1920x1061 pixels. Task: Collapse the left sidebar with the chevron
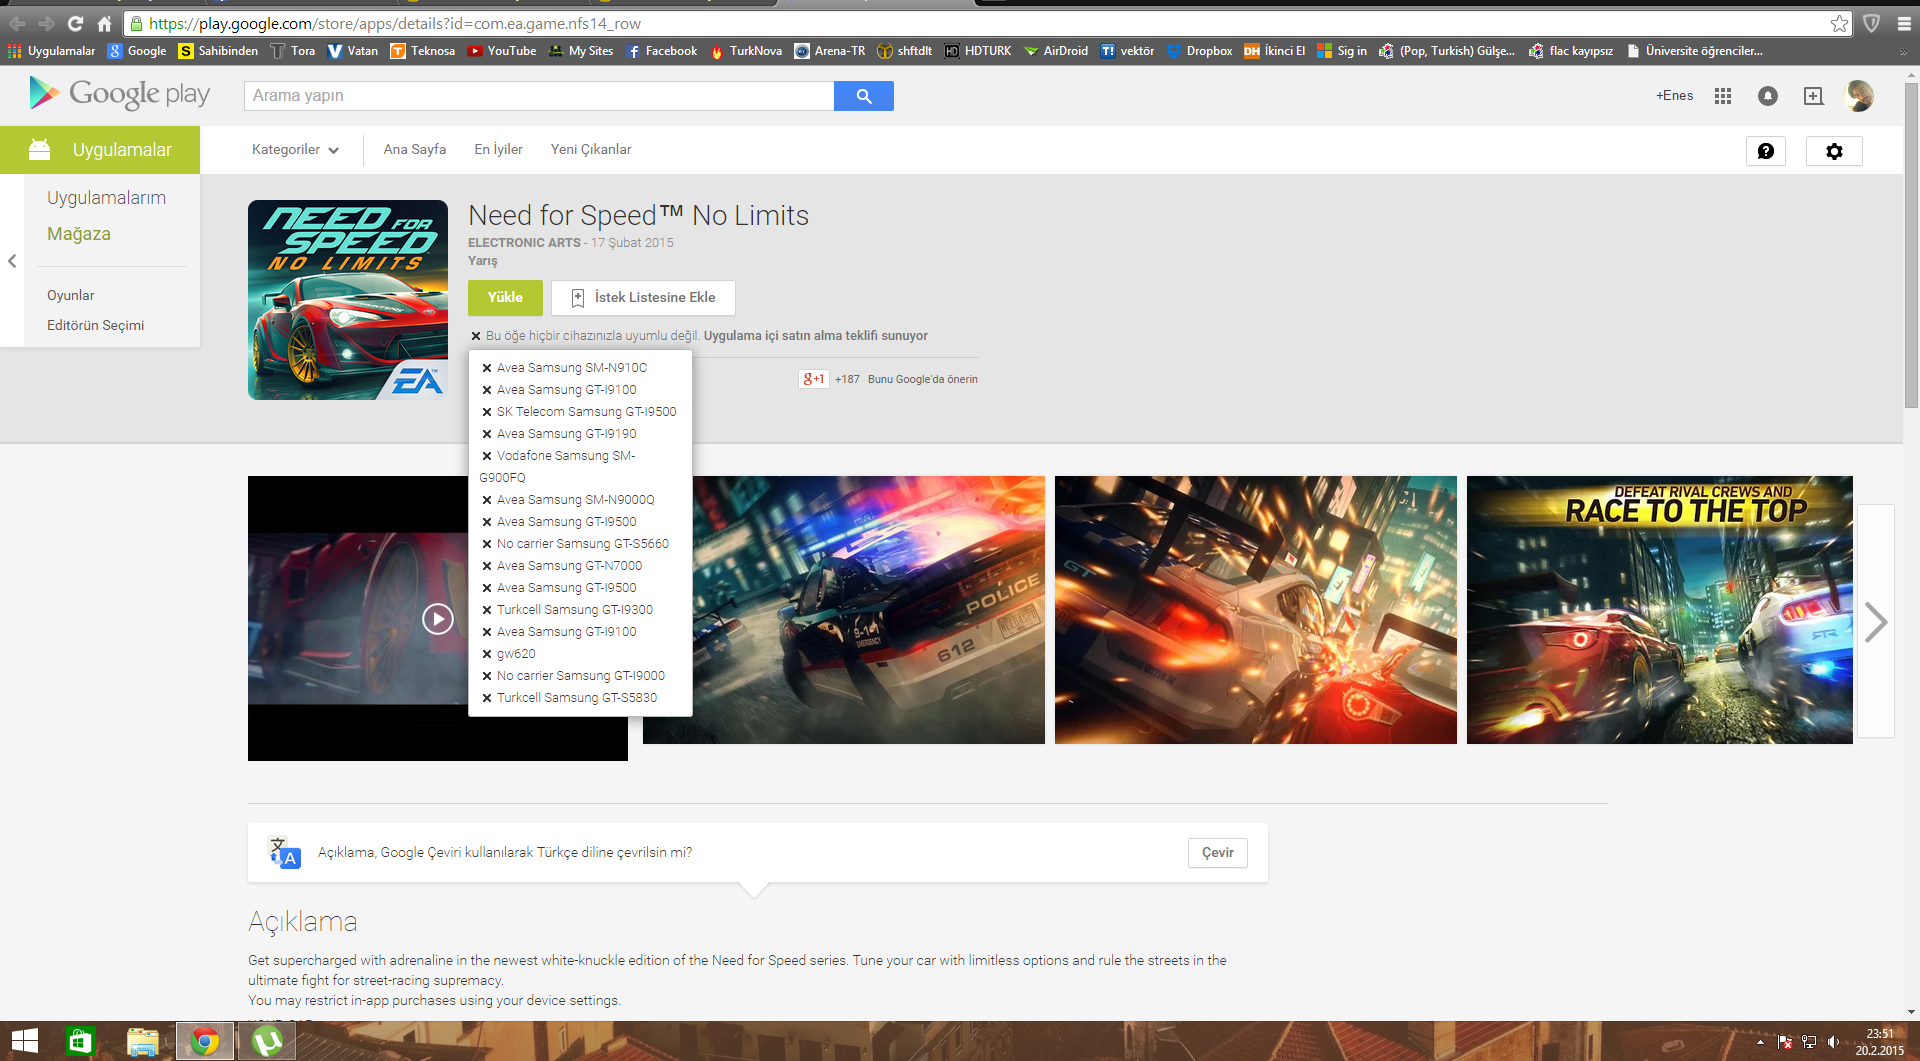(x=12, y=261)
